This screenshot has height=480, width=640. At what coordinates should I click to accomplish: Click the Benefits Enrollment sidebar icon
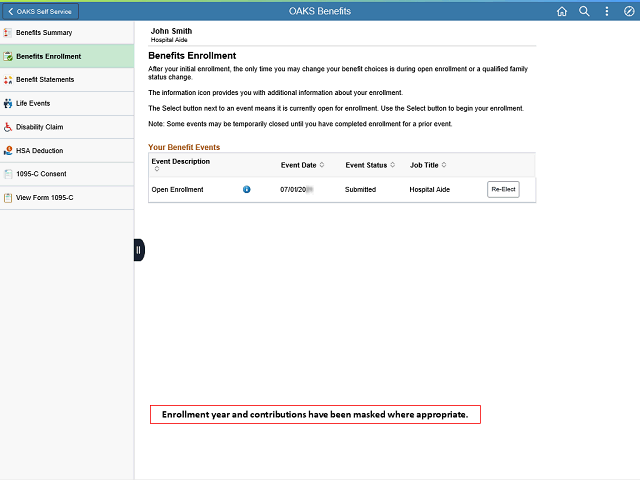tap(8, 56)
